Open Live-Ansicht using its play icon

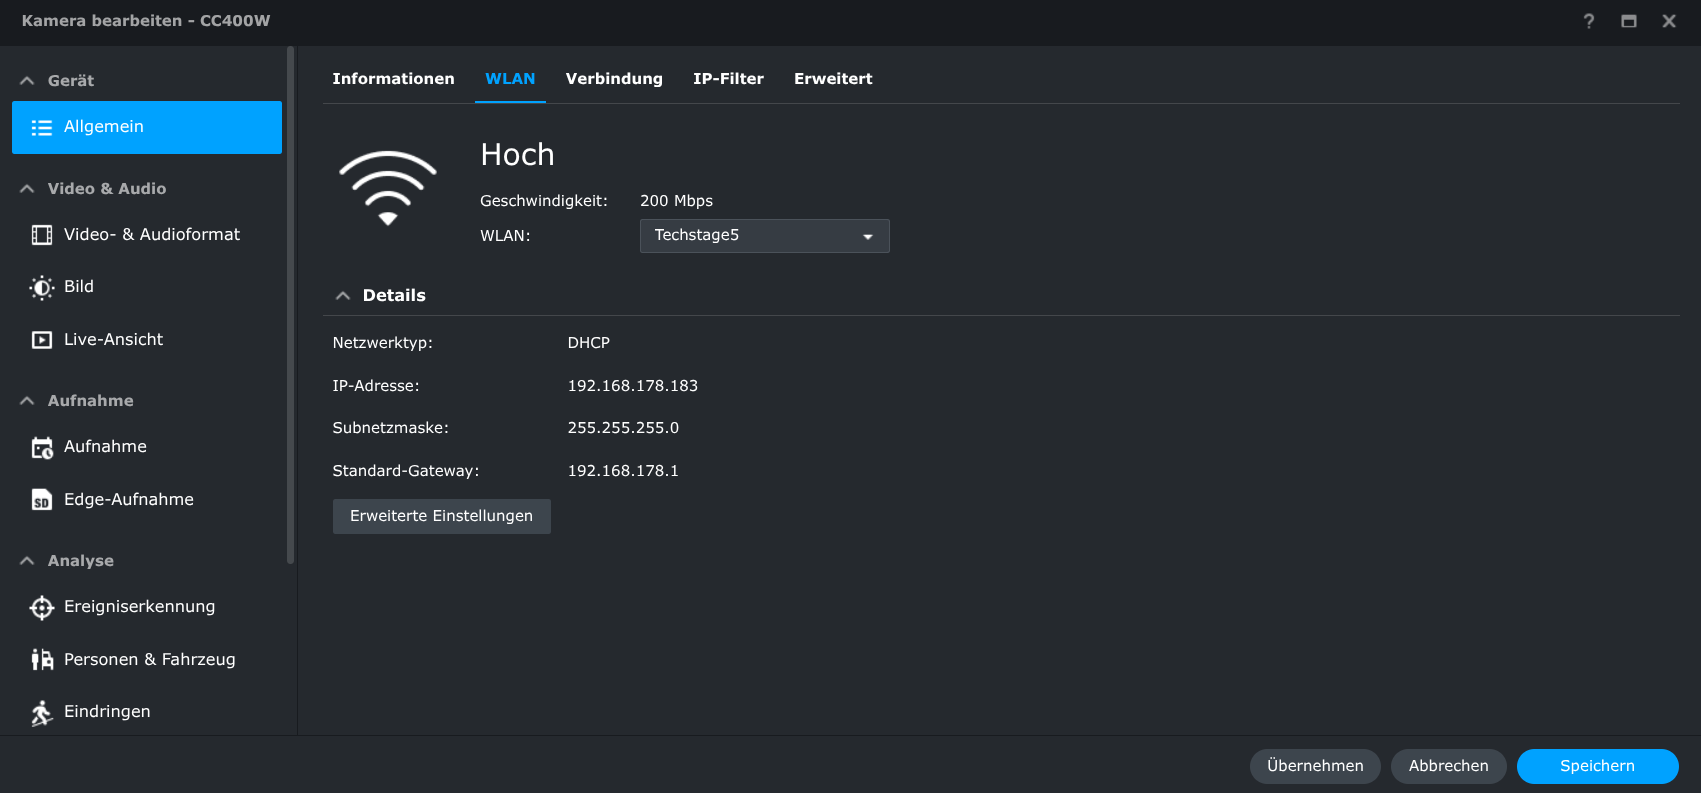coord(41,340)
